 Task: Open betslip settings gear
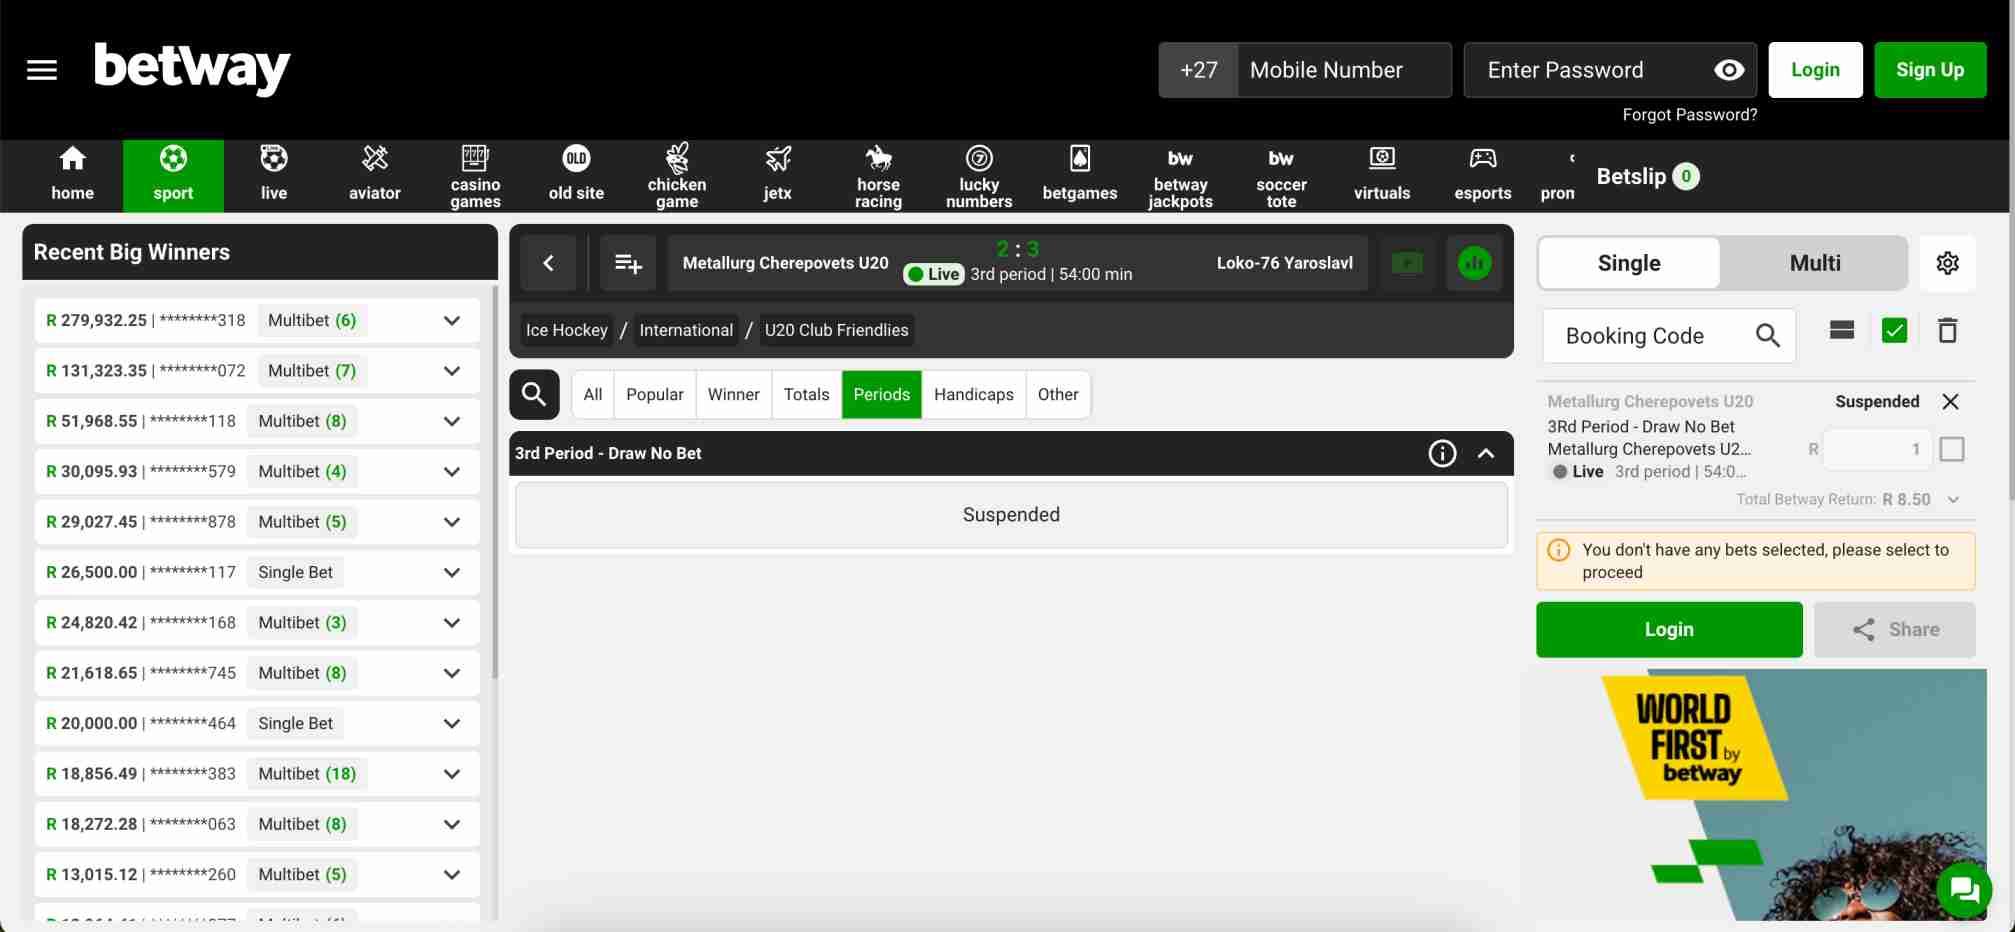coord(1947,263)
